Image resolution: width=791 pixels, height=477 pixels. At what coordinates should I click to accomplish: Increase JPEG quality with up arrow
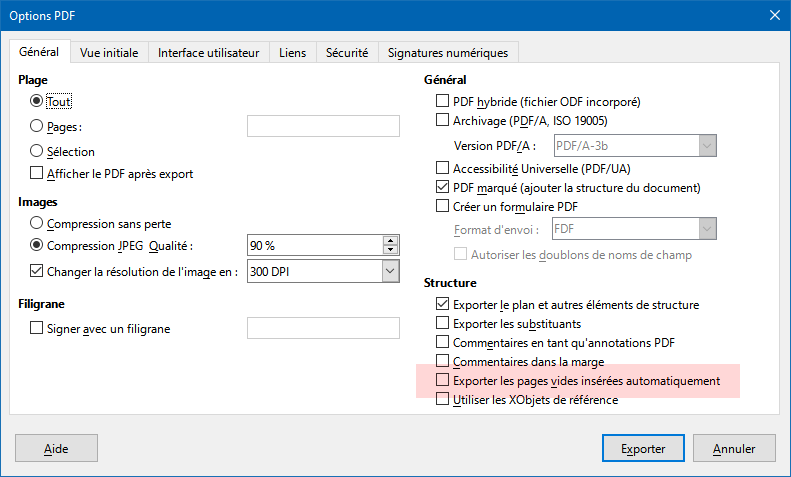[x=390, y=241]
